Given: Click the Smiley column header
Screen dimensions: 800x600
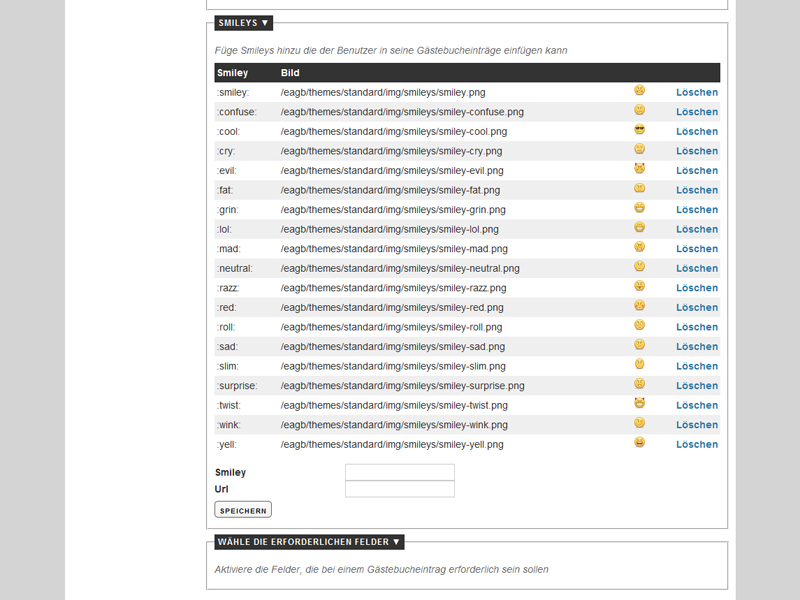Looking at the screenshot, I should 232,72.
